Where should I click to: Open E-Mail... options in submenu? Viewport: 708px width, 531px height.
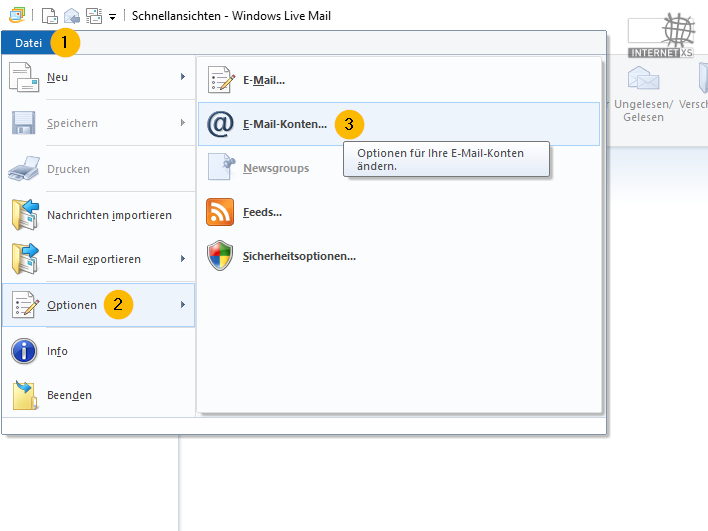(x=399, y=80)
